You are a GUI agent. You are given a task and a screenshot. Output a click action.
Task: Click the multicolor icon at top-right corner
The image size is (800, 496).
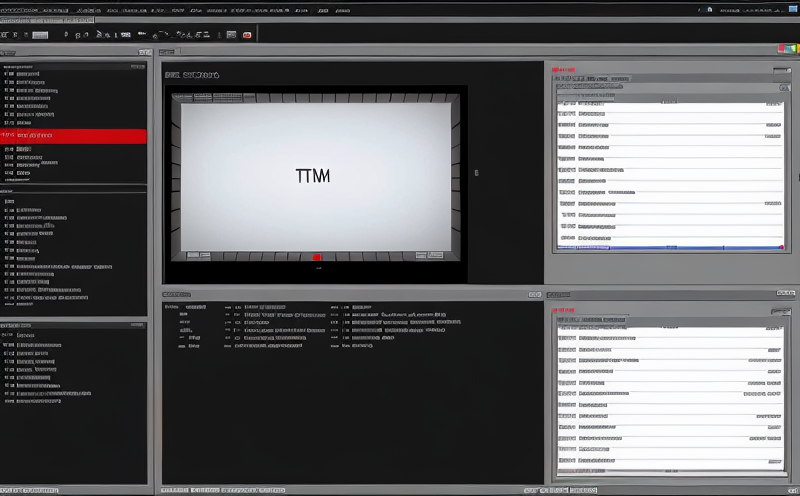[x=788, y=49]
